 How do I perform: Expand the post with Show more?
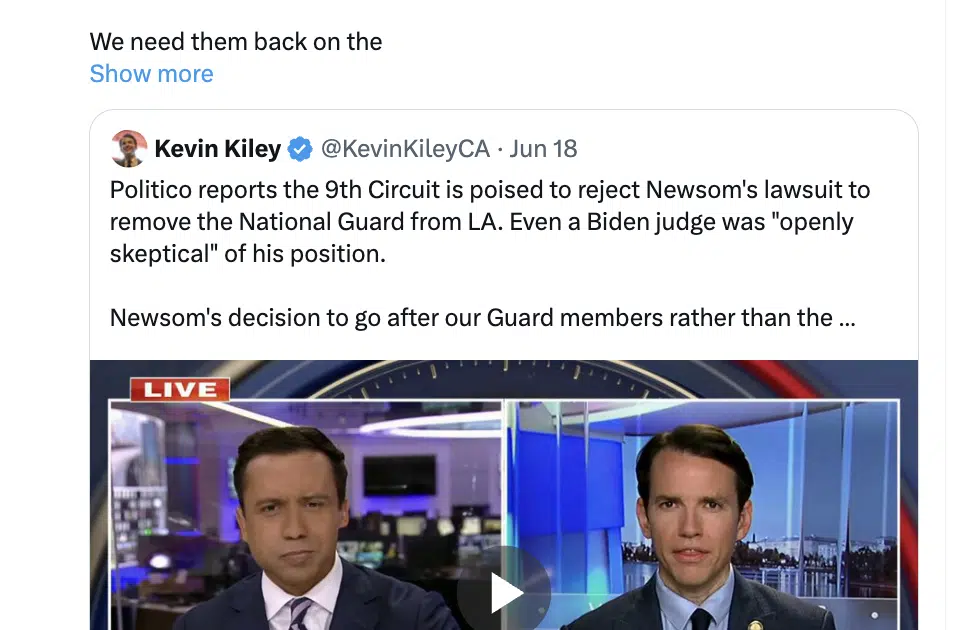click(151, 74)
